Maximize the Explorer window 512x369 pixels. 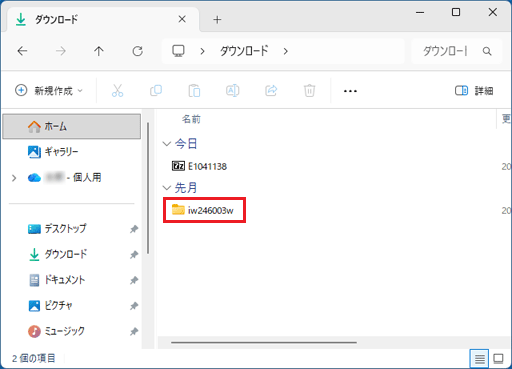[456, 12]
